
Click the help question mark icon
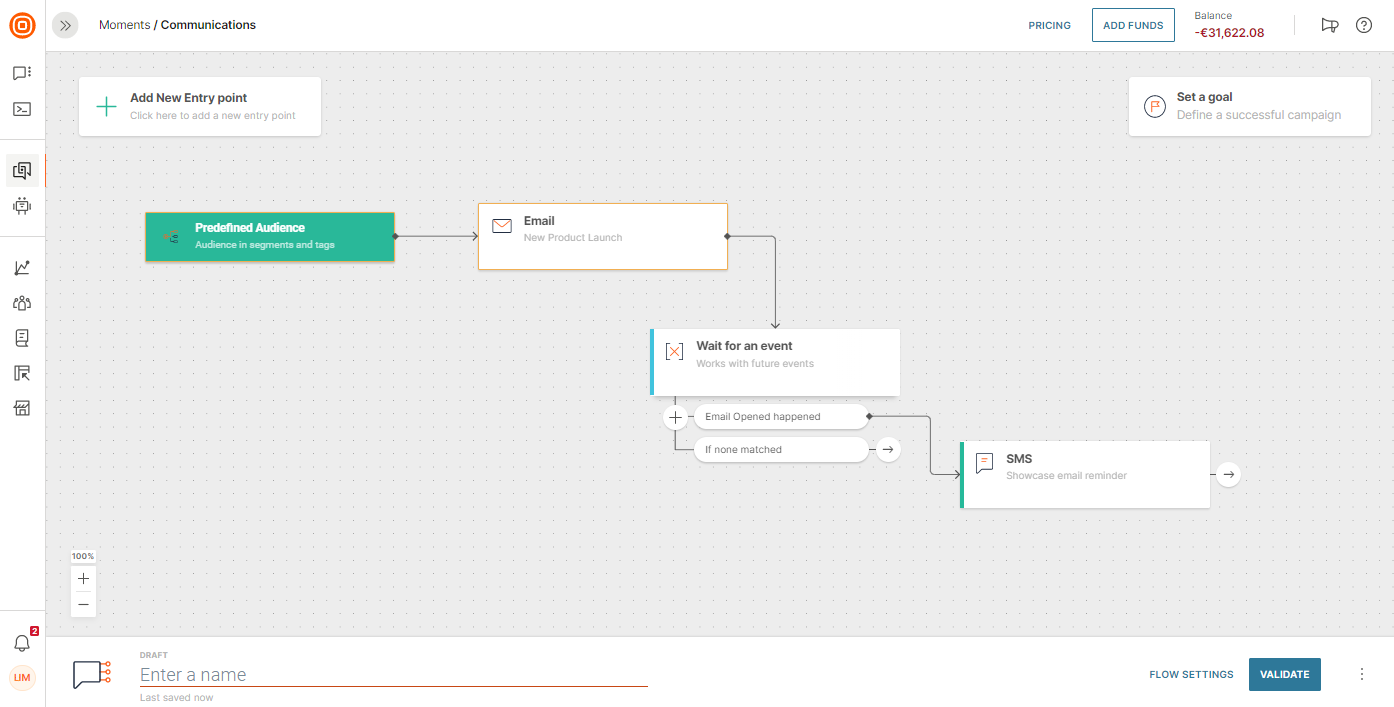pos(1363,25)
